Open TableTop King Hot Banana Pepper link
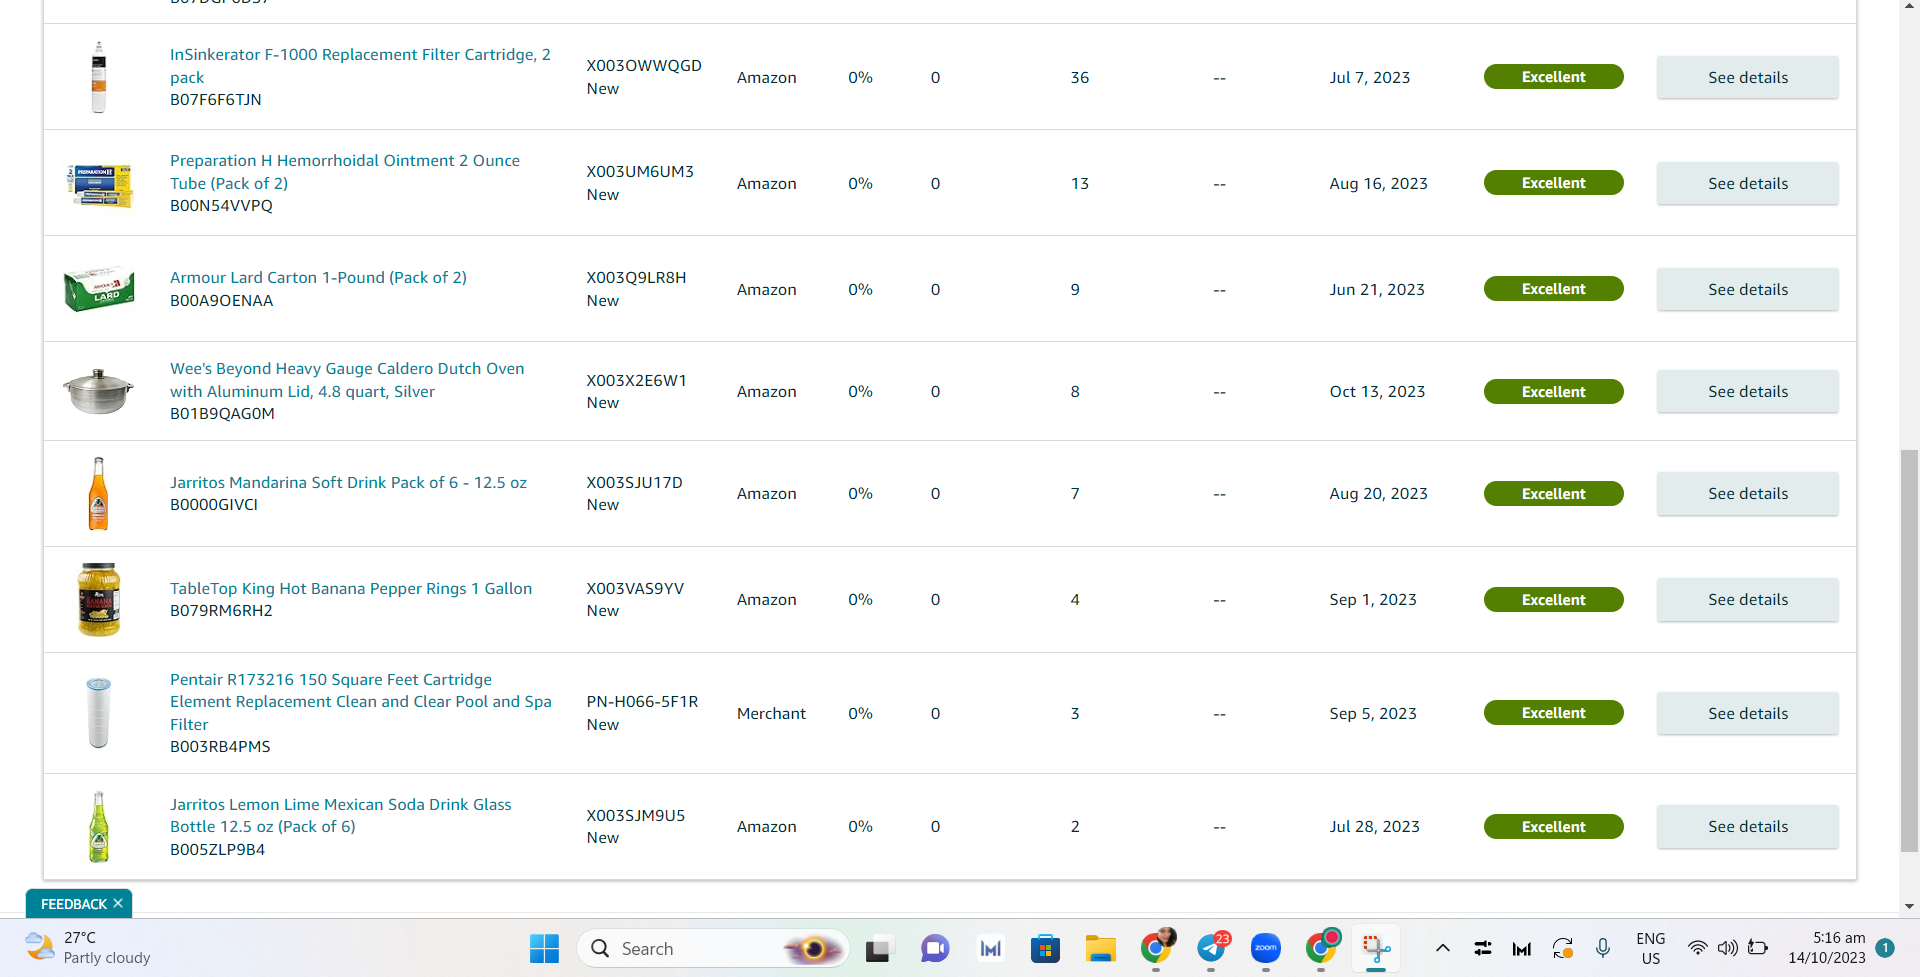This screenshot has width=1920, height=977. pyautogui.click(x=351, y=588)
